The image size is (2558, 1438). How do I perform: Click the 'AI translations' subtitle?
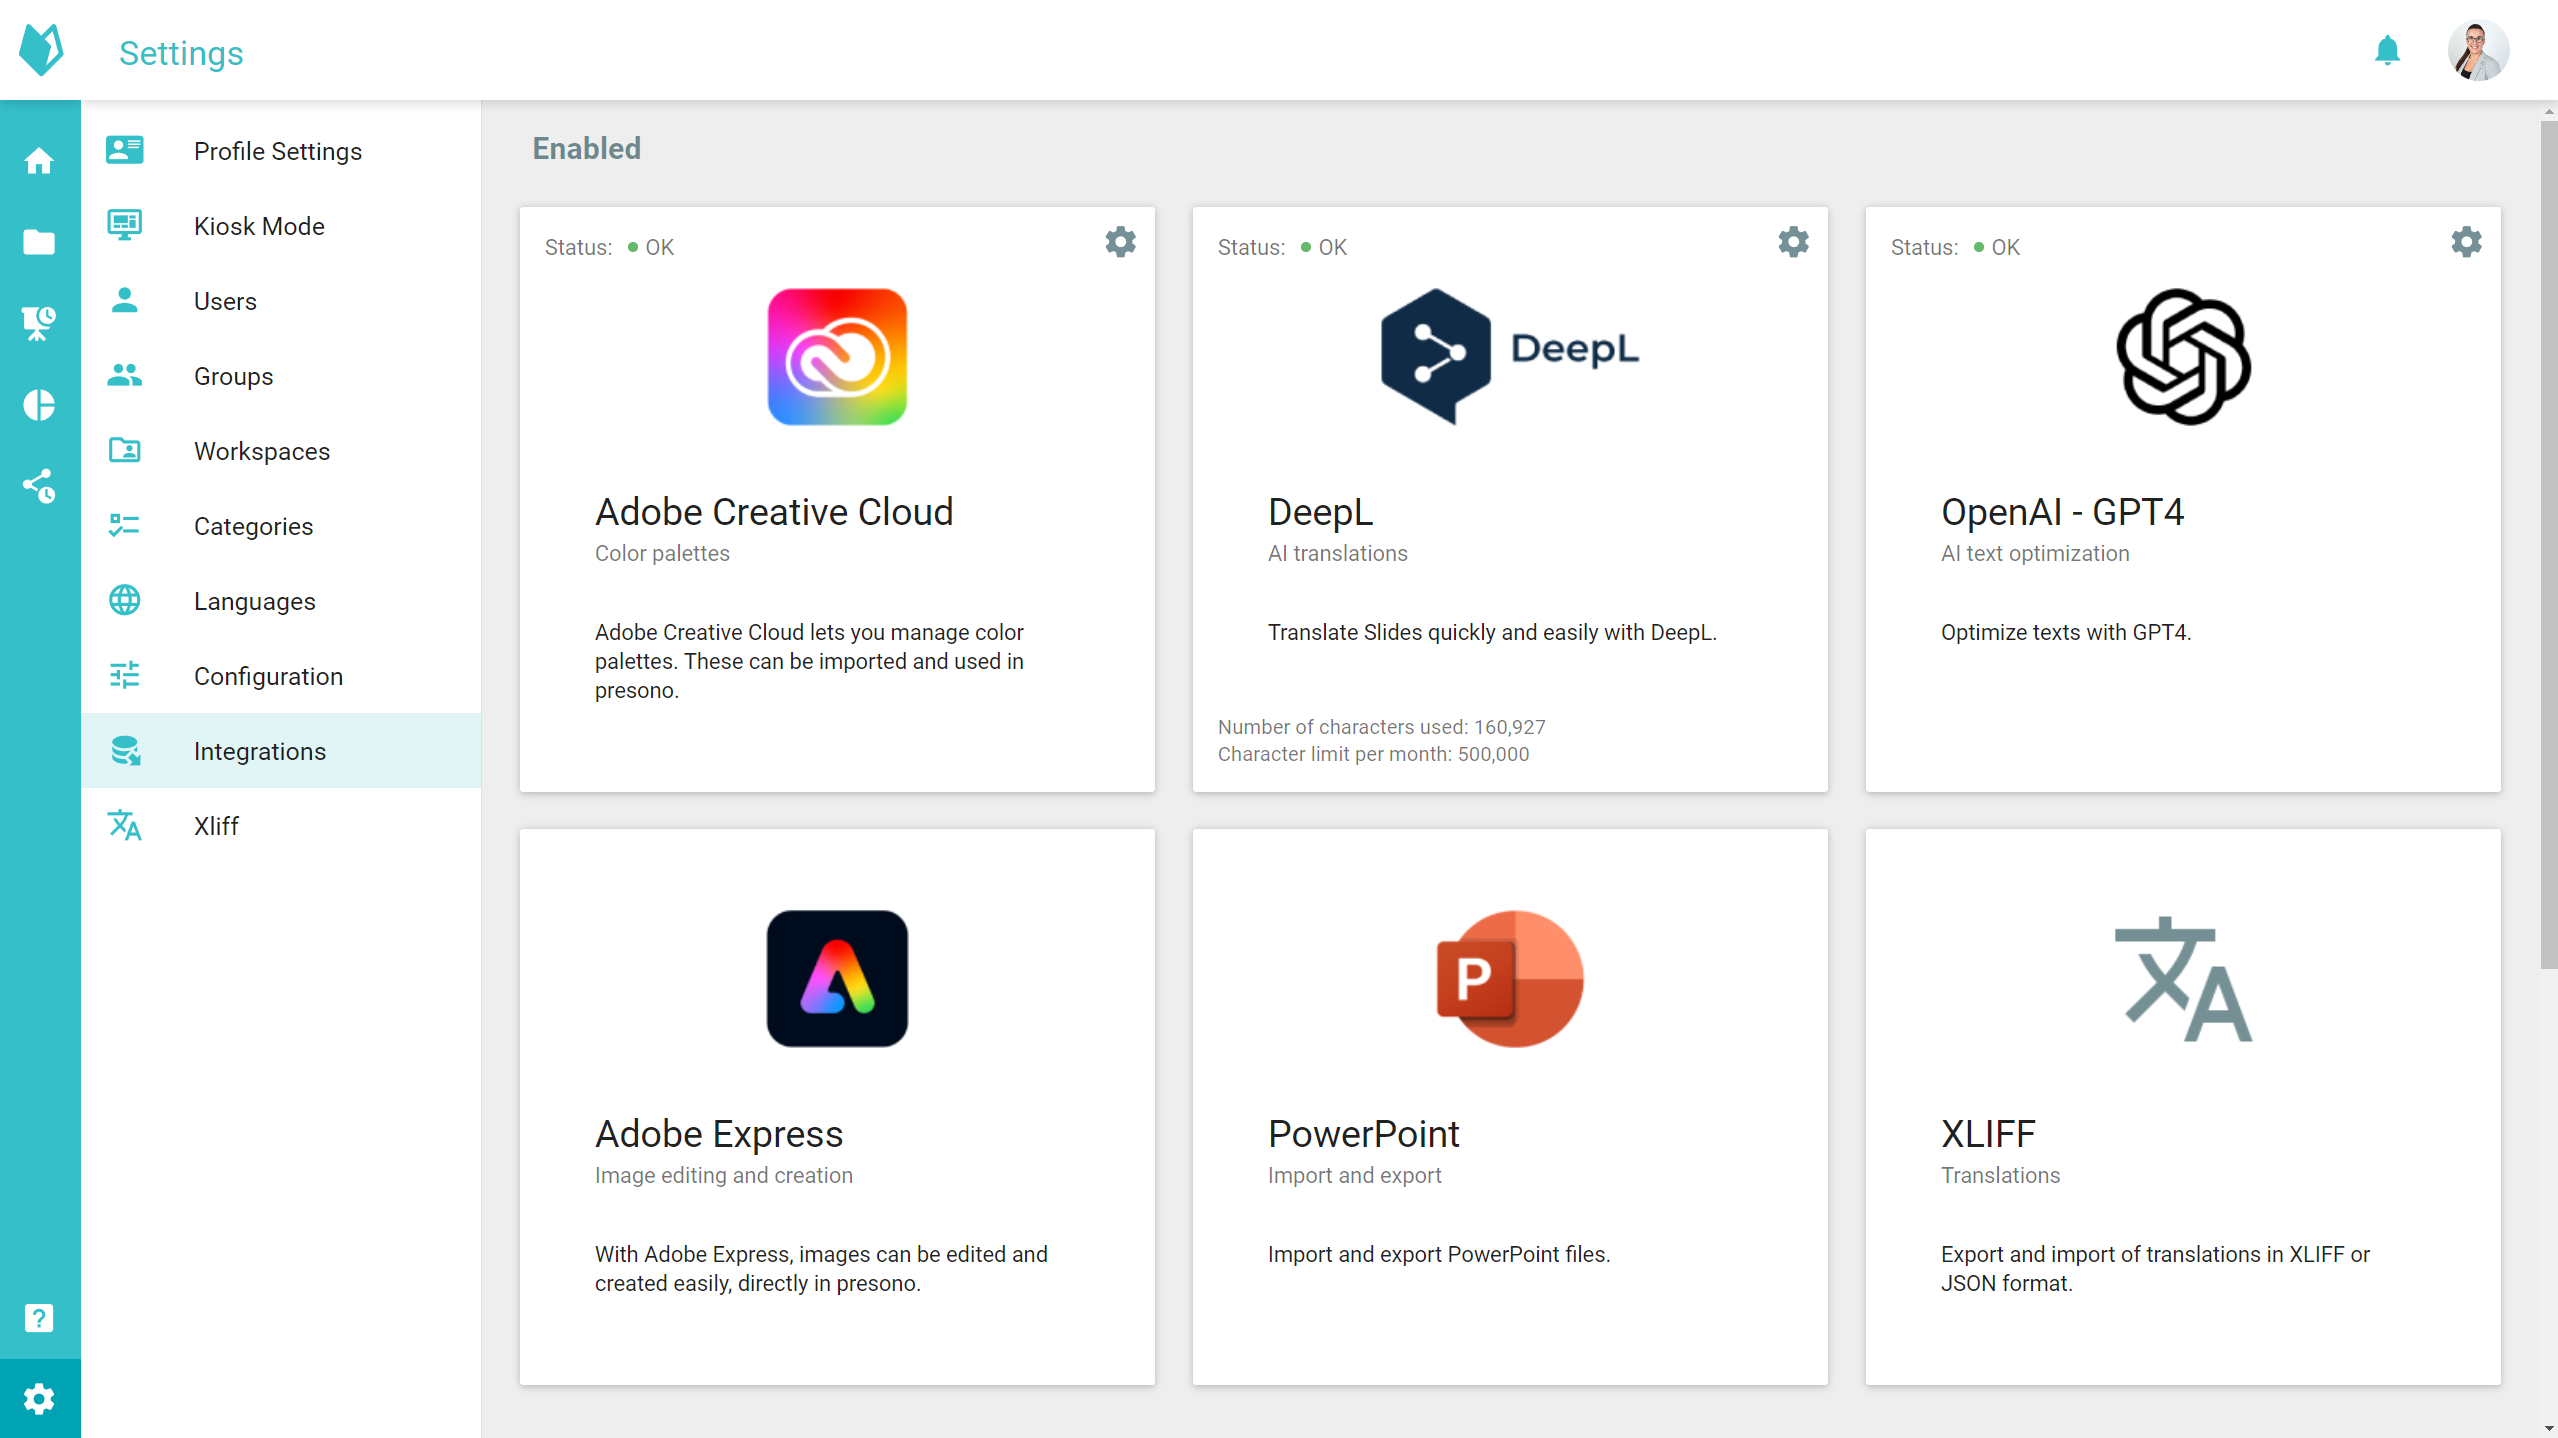(1337, 553)
